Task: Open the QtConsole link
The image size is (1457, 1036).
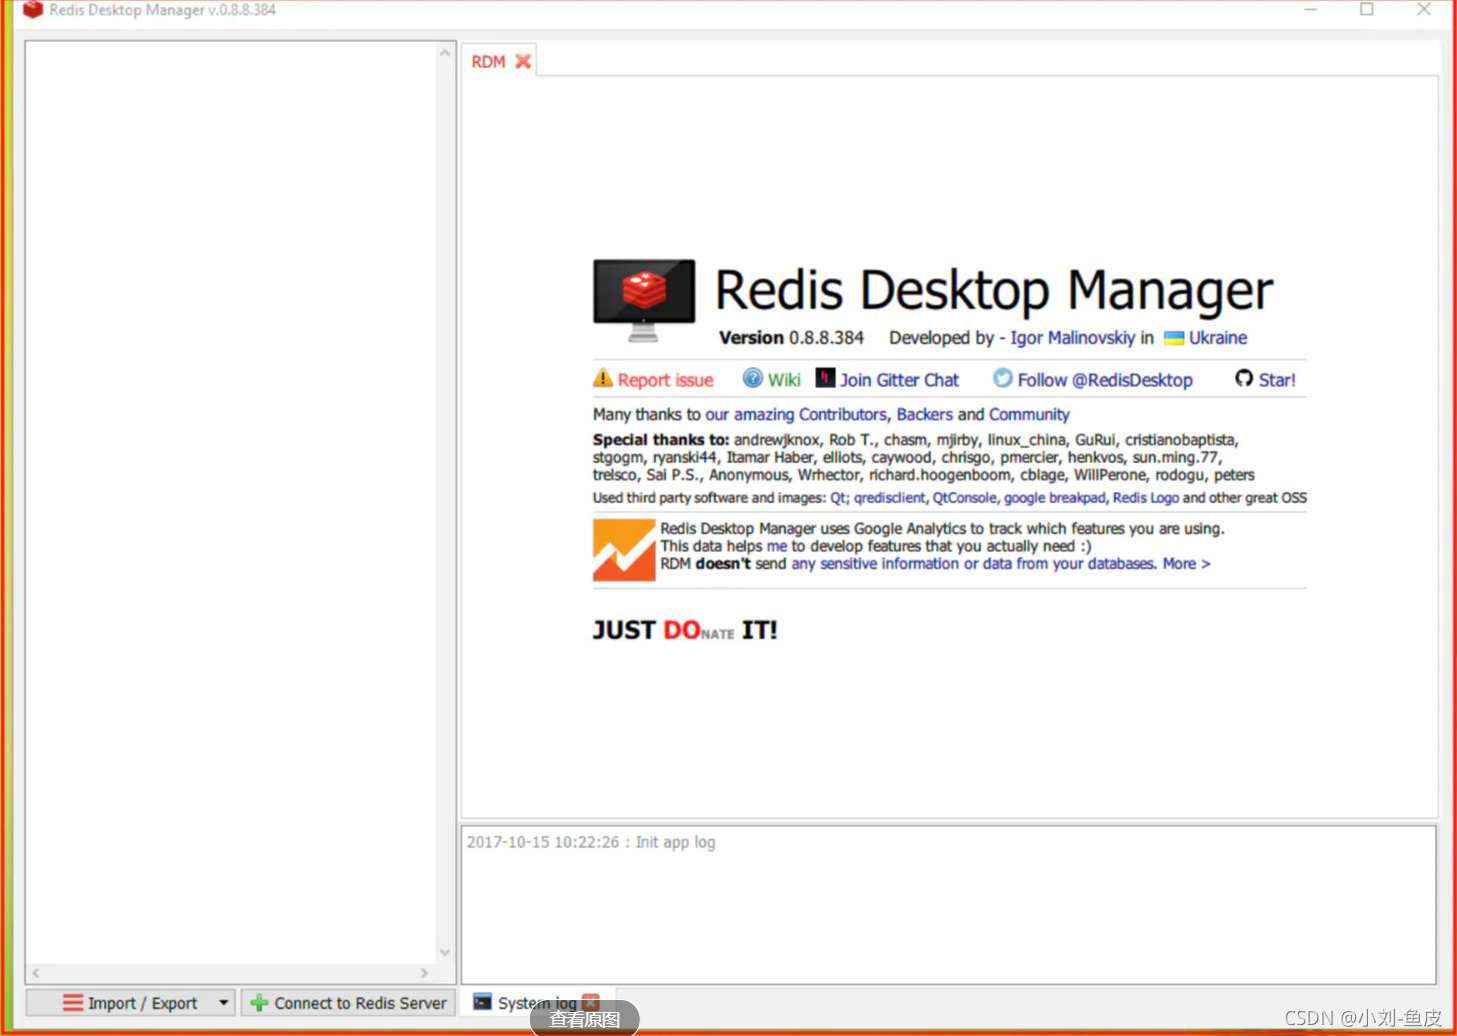Action: coord(964,498)
